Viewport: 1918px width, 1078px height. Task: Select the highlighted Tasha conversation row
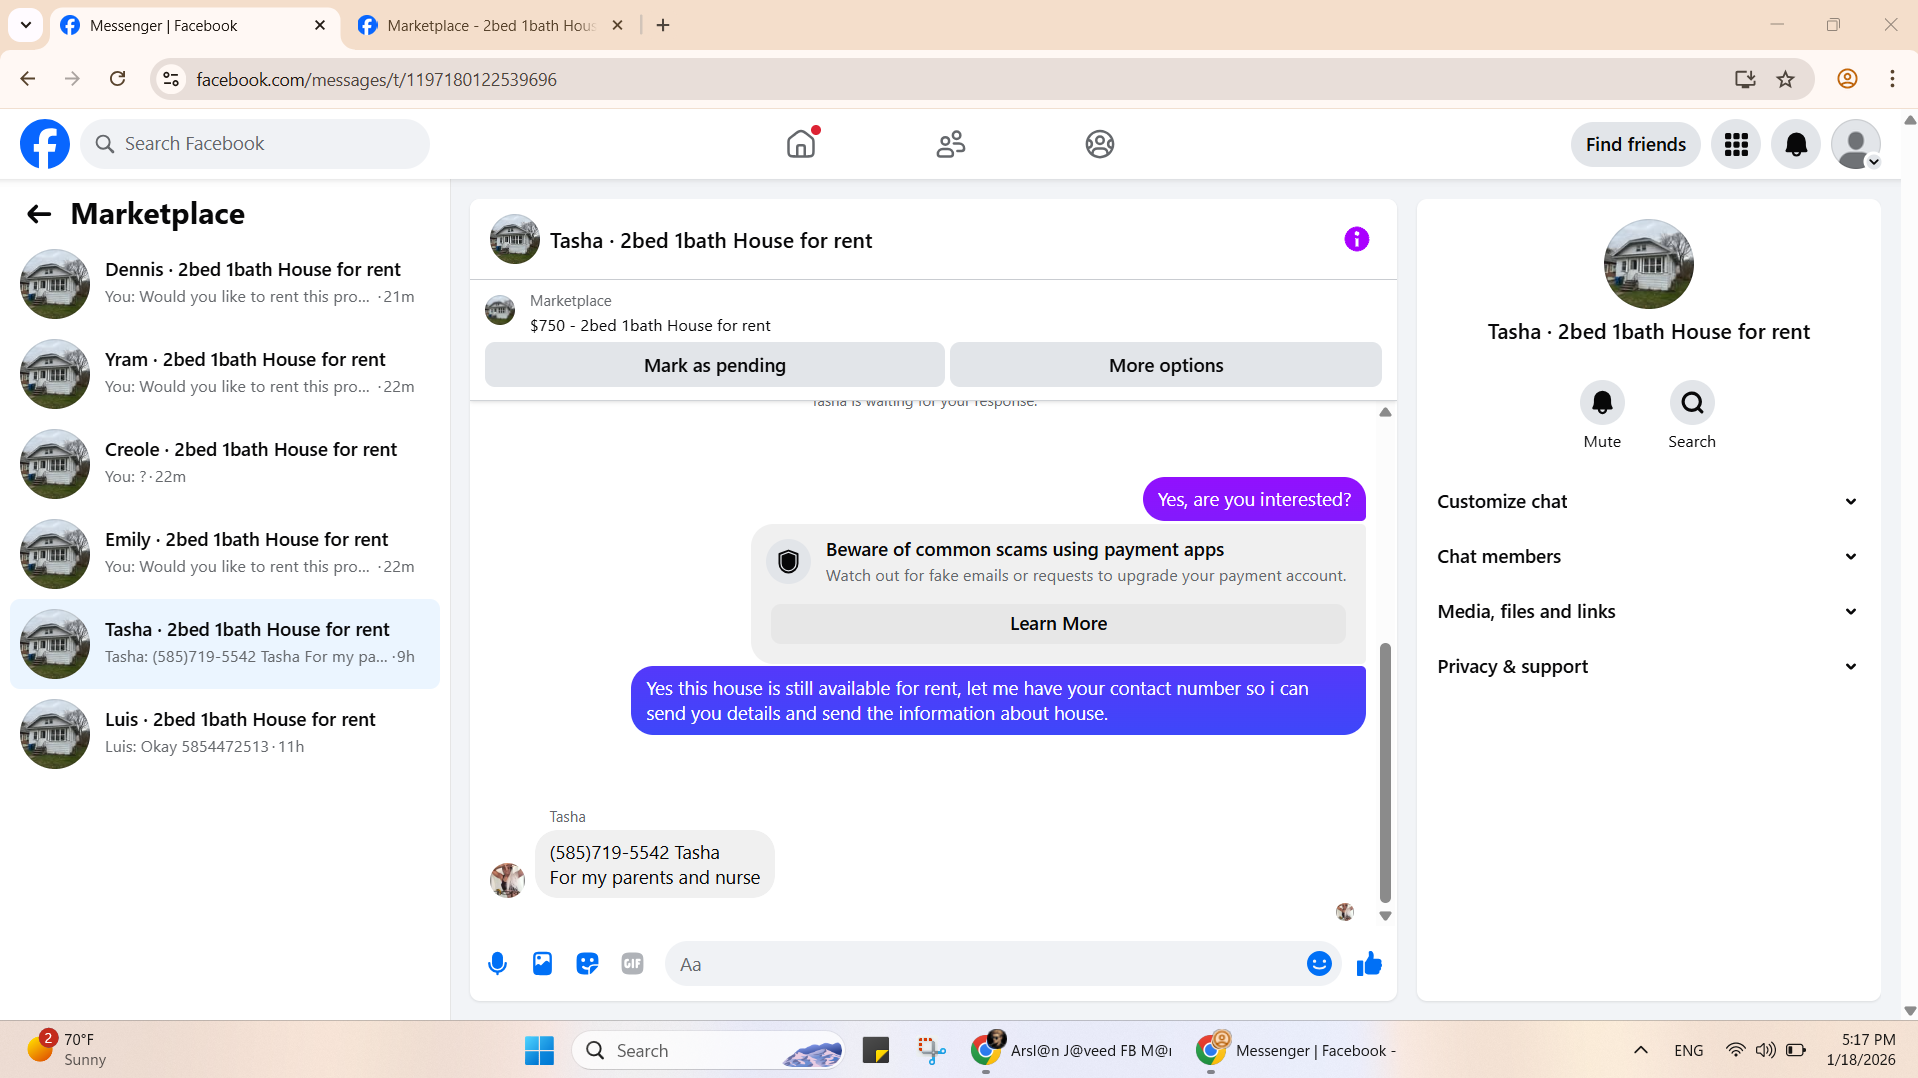pyautogui.click(x=225, y=644)
